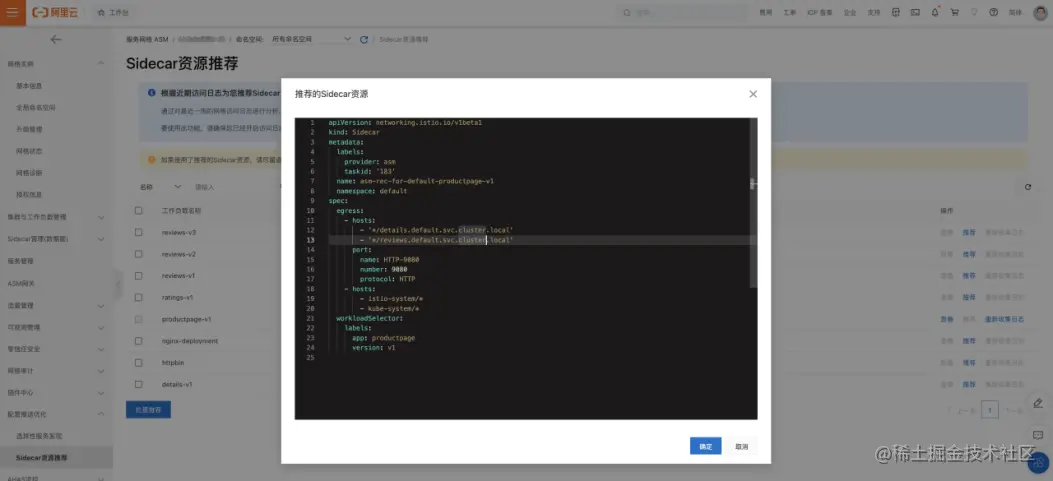Check the details-v1 row checkbox
The image size is (1053, 481).
pos(138,384)
